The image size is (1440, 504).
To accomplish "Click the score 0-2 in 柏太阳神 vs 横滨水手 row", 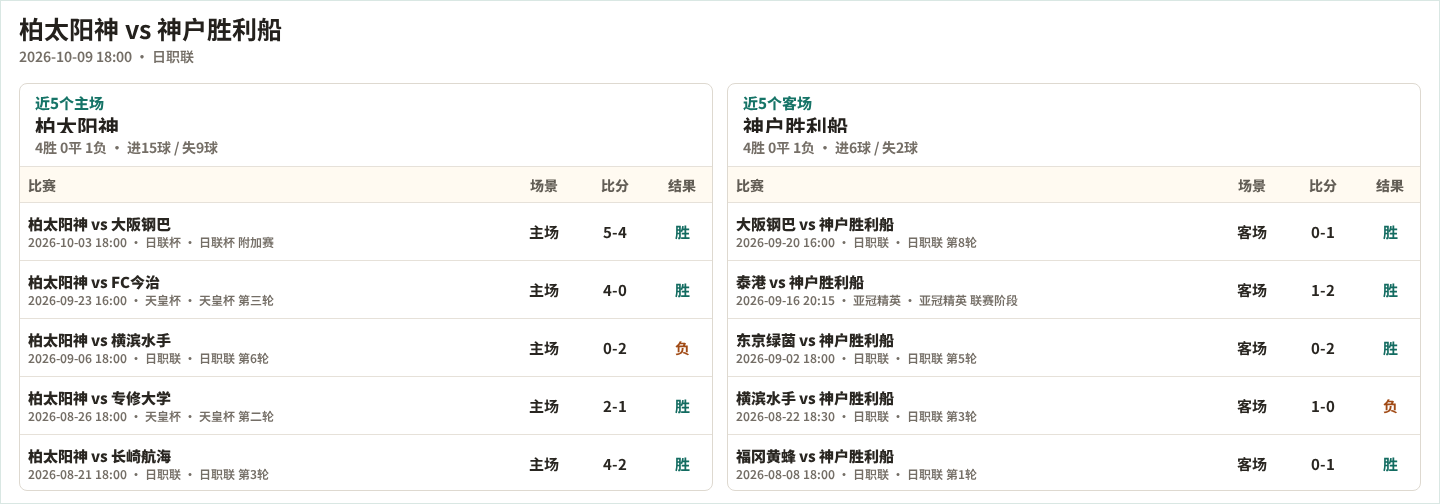I will point(615,348).
